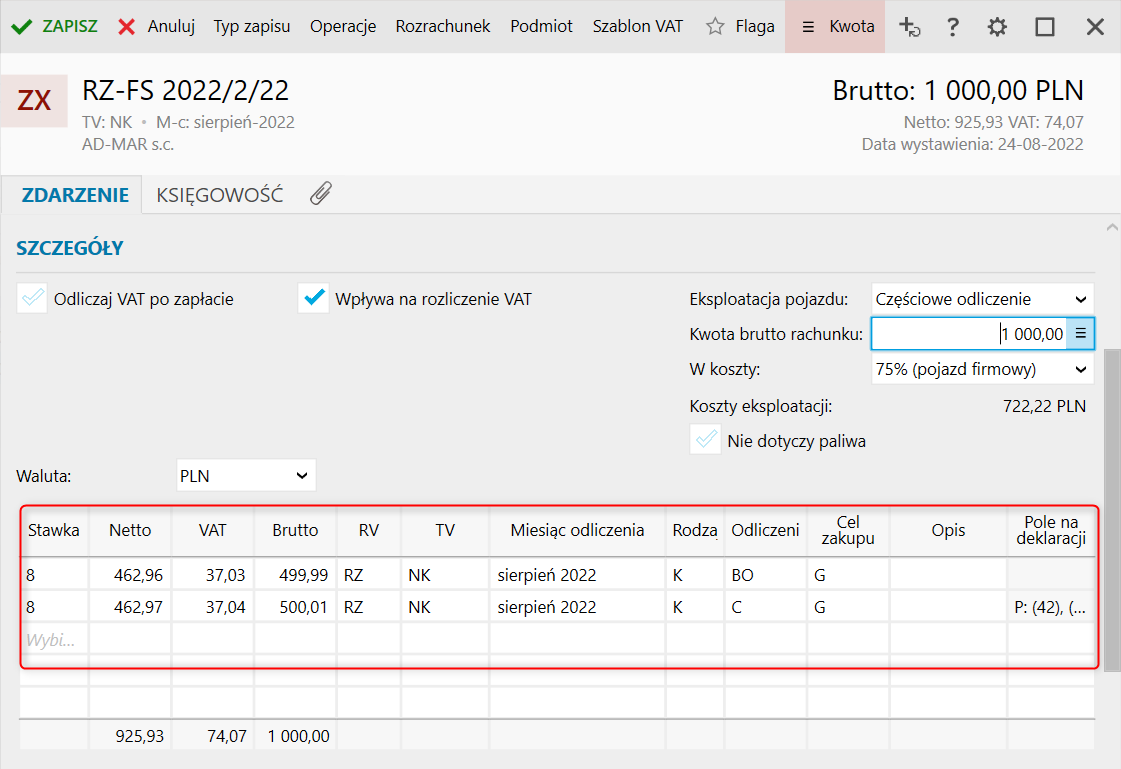The image size is (1121, 769).
Task: Click the Flaga star icon
Action: 715,27
